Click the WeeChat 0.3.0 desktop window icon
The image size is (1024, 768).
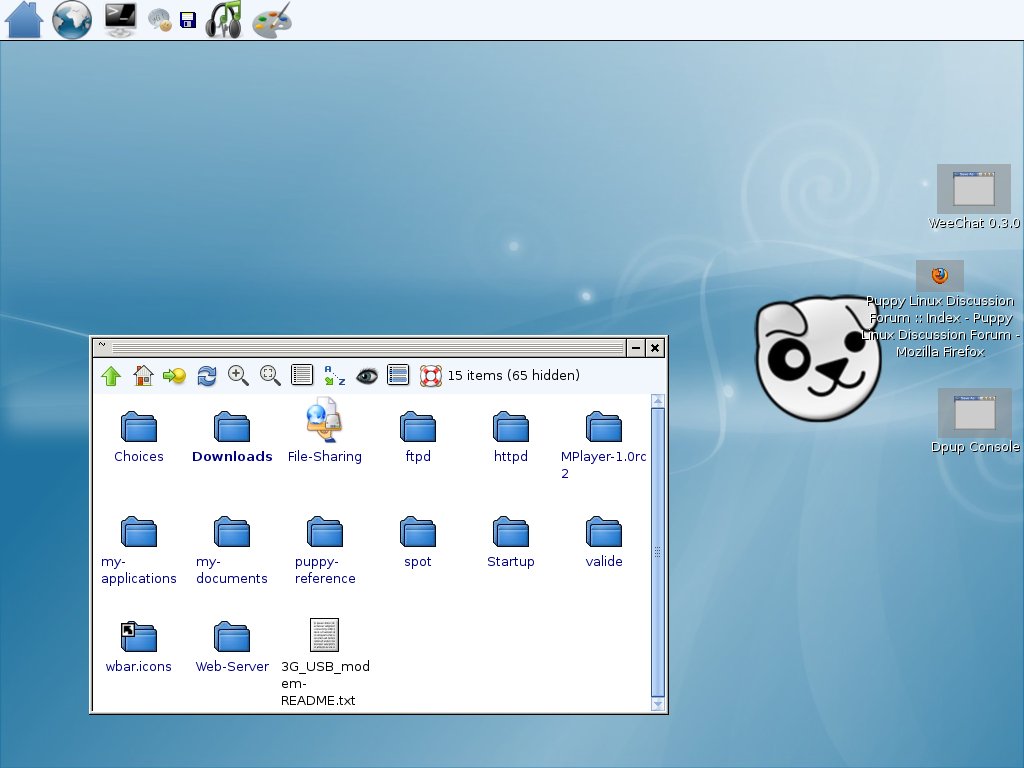pyautogui.click(x=974, y=197)
